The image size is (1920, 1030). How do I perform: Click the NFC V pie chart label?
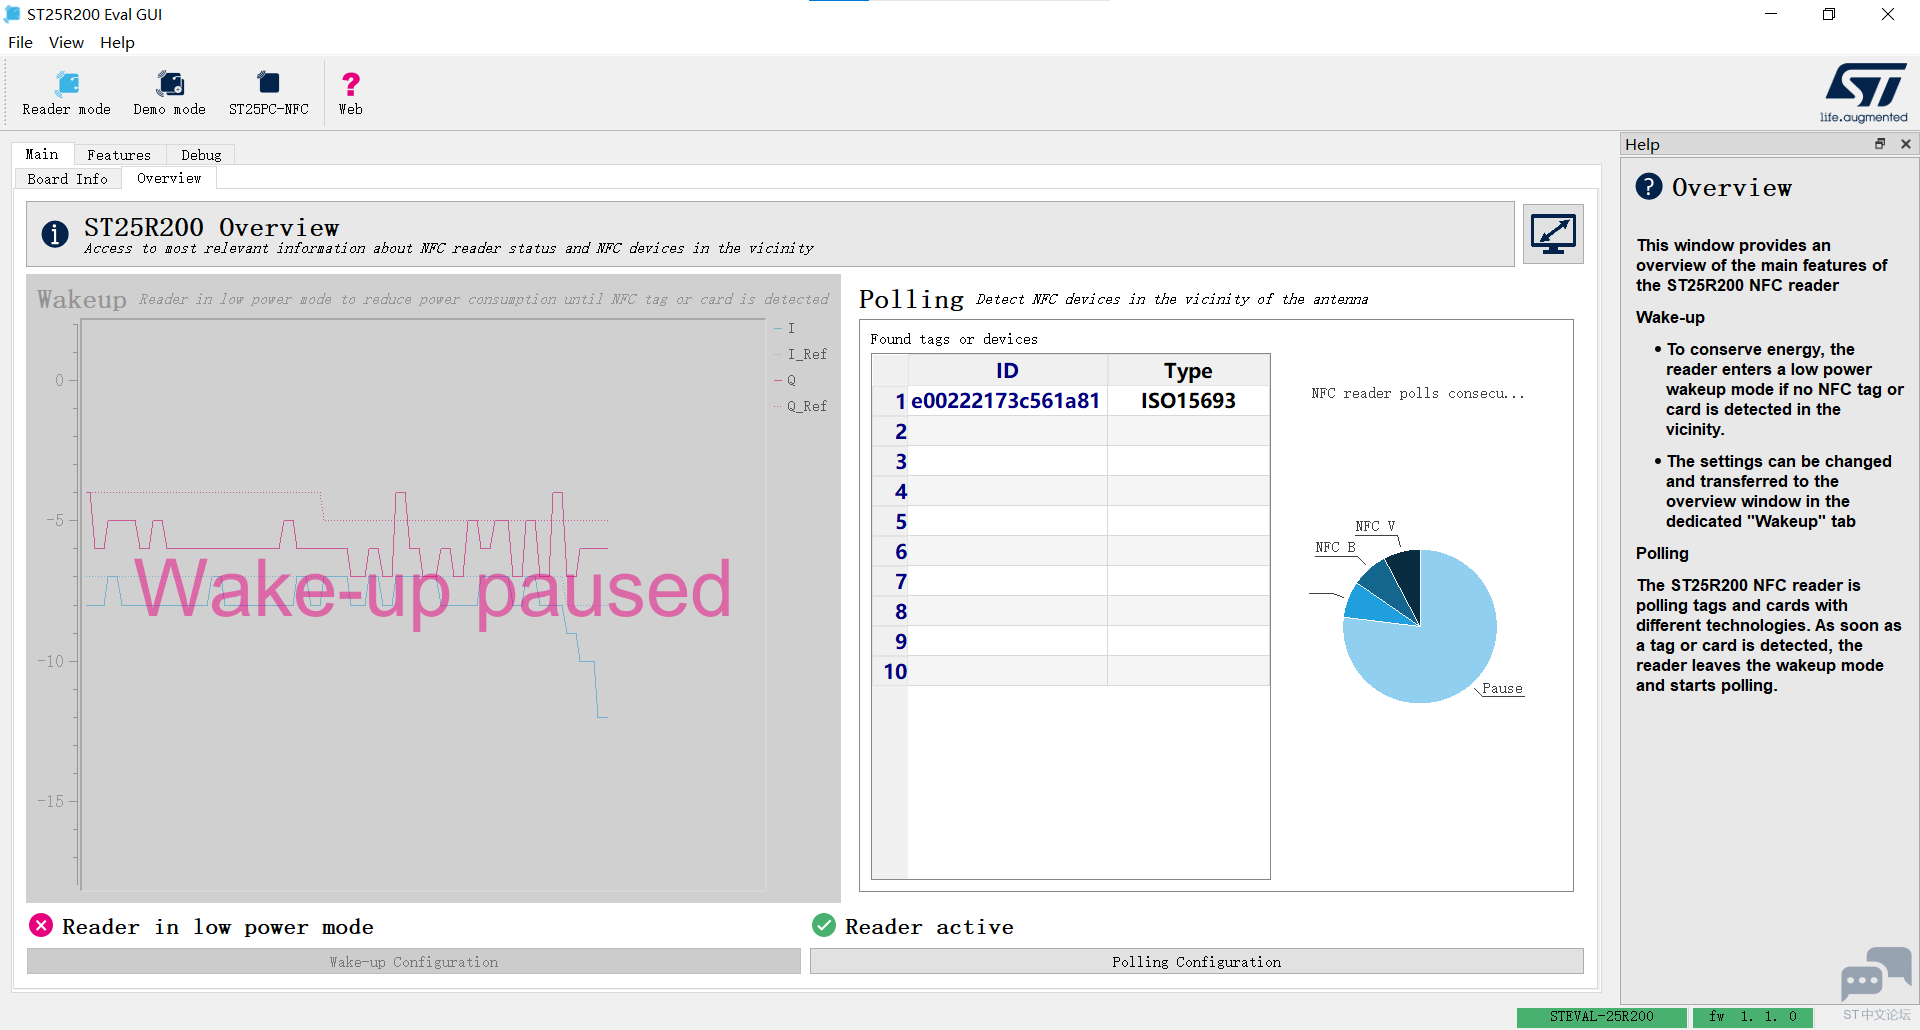pos(1375,526)
